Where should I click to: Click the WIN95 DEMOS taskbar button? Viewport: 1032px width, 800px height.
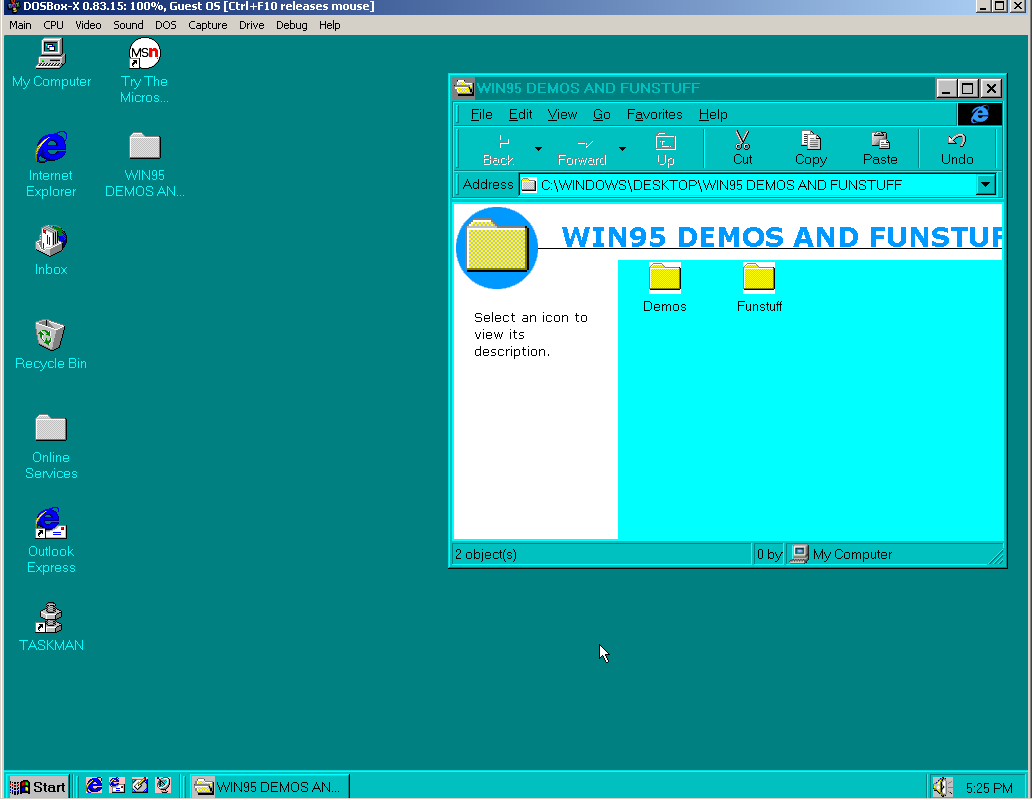pyautogui.click(x=269, y=787)
